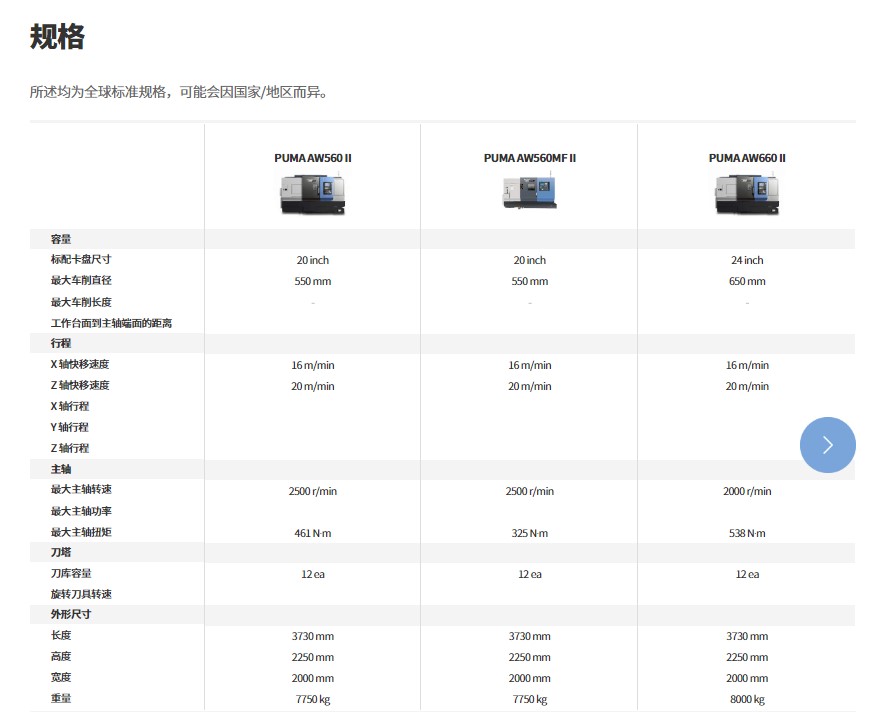Screen dimensions: 876x712
Task: Click the 高度 row label
Action: 61,657
